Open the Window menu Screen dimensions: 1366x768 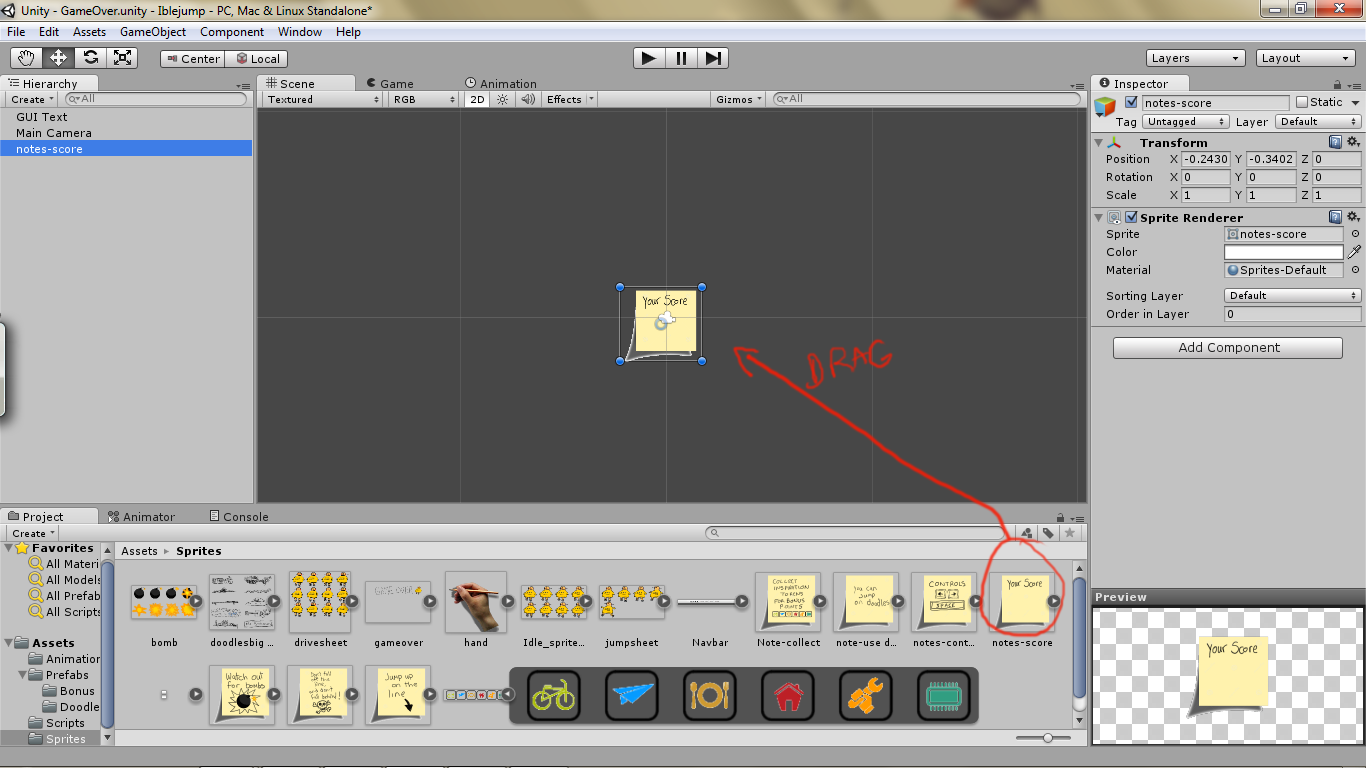tap(300, 32)
